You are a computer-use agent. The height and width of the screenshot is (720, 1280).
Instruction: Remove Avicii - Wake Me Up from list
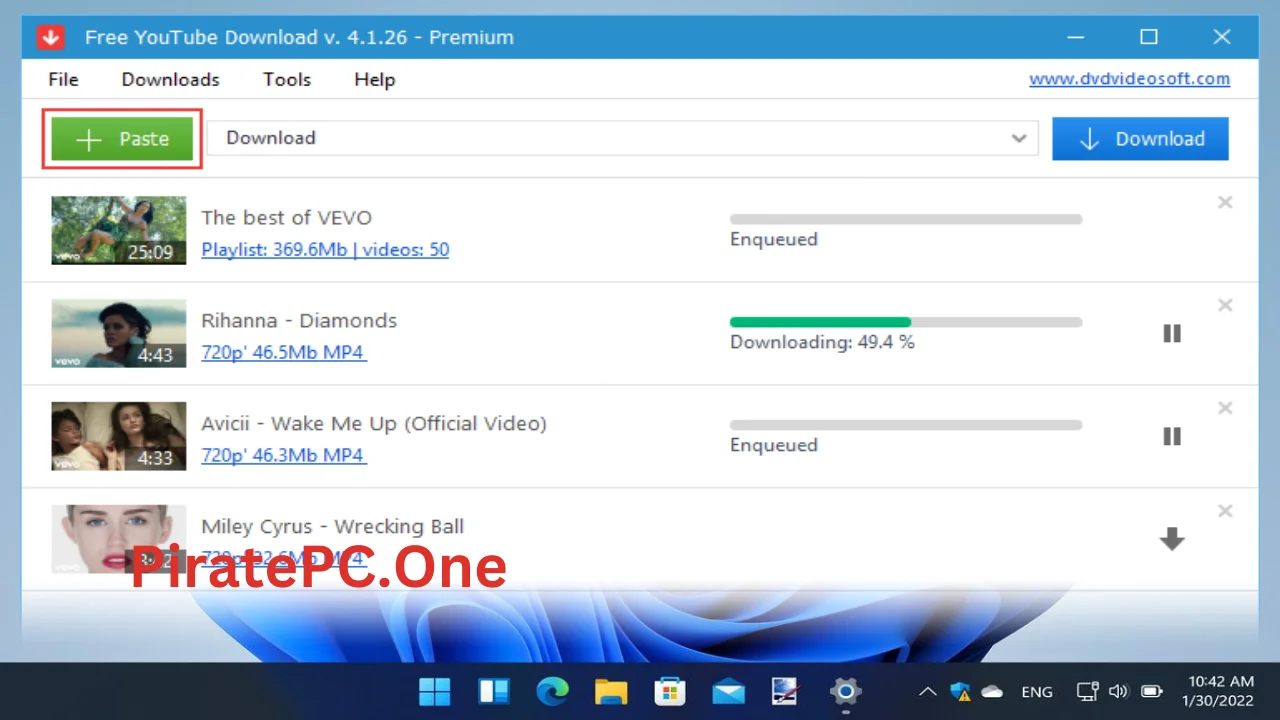tap(1225, 408)
